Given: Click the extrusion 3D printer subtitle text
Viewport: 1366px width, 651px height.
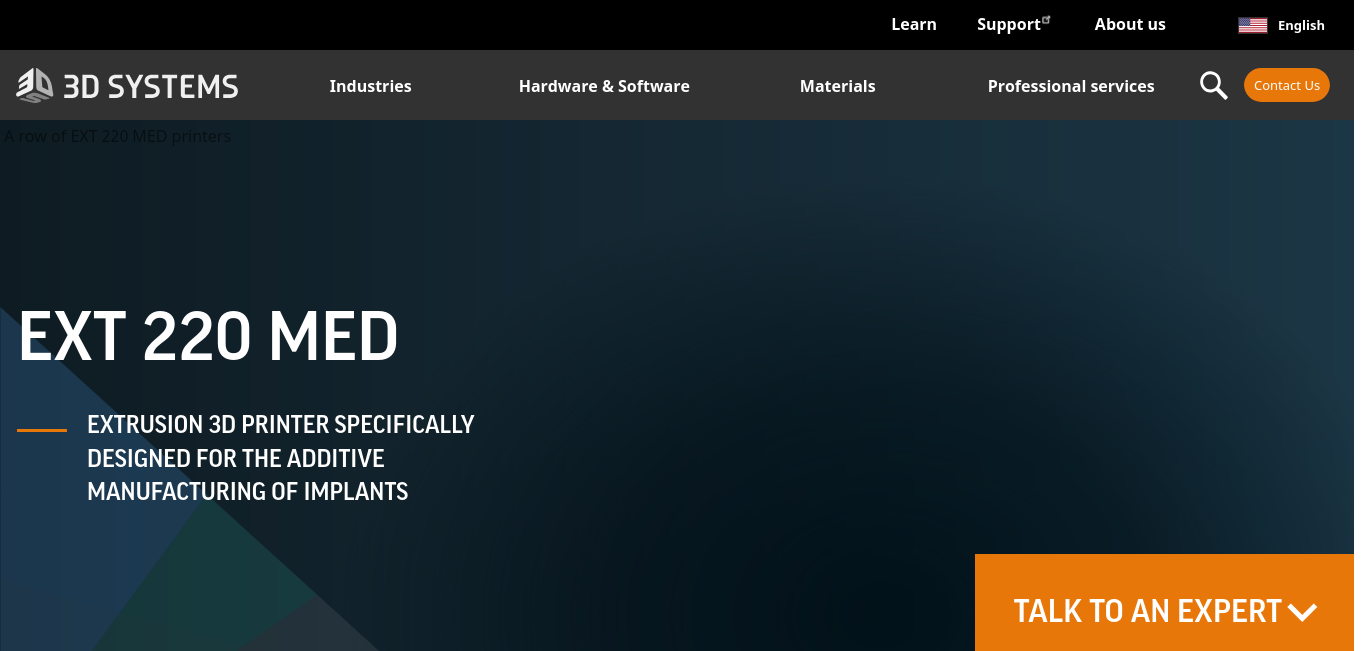Looking at the screenshot, I should point(281,458).
